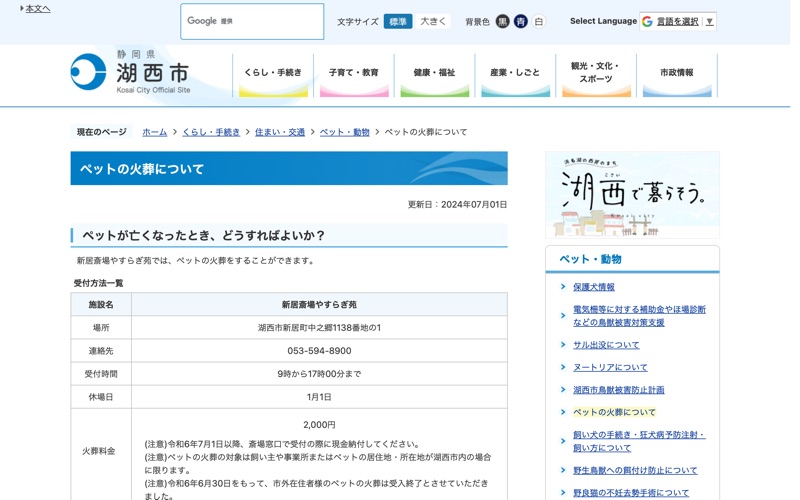
Task: Open highlighted ペットの火葬について sidebar link
Action: point(614,412)
